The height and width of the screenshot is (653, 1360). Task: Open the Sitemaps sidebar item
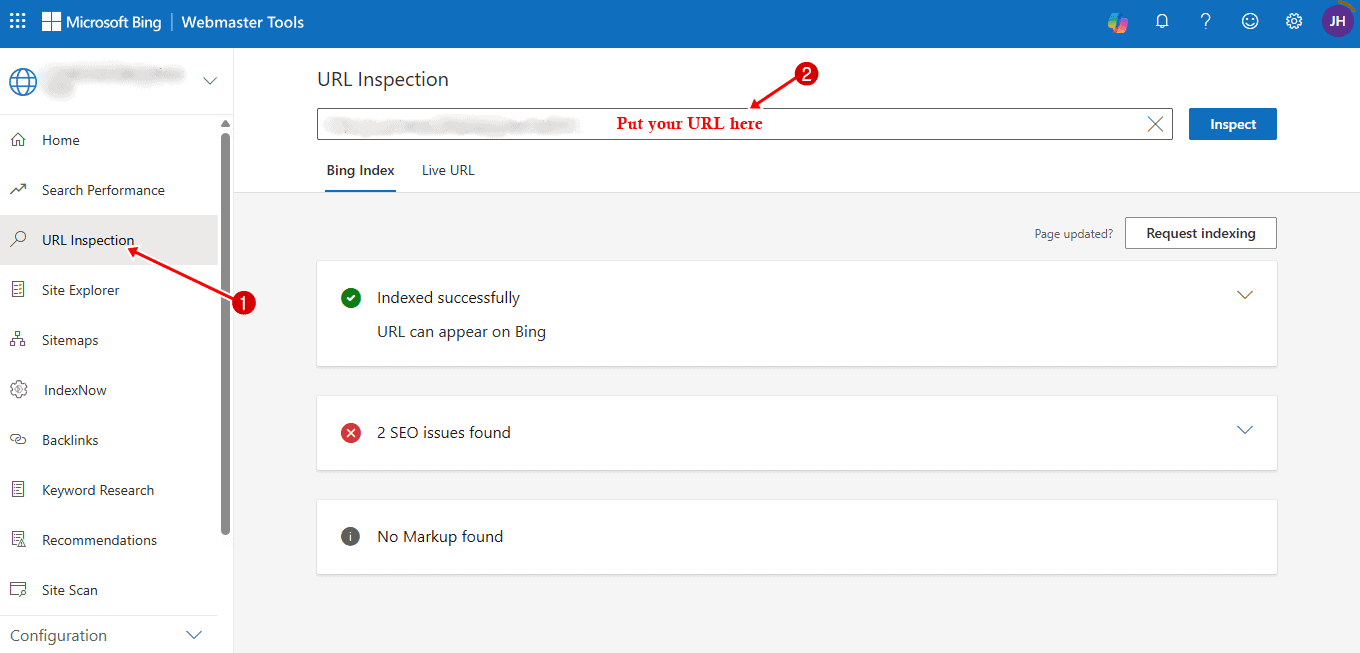(70, 340)
